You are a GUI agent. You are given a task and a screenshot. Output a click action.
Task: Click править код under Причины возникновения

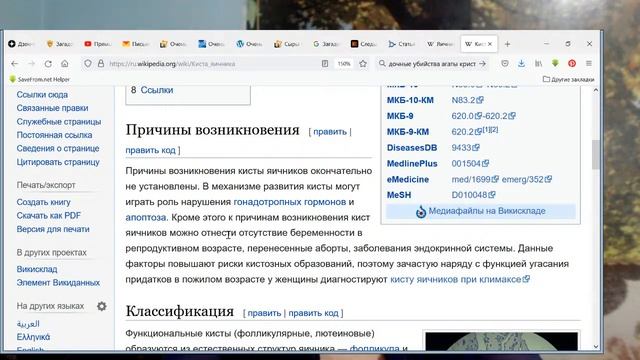(150, 150)
